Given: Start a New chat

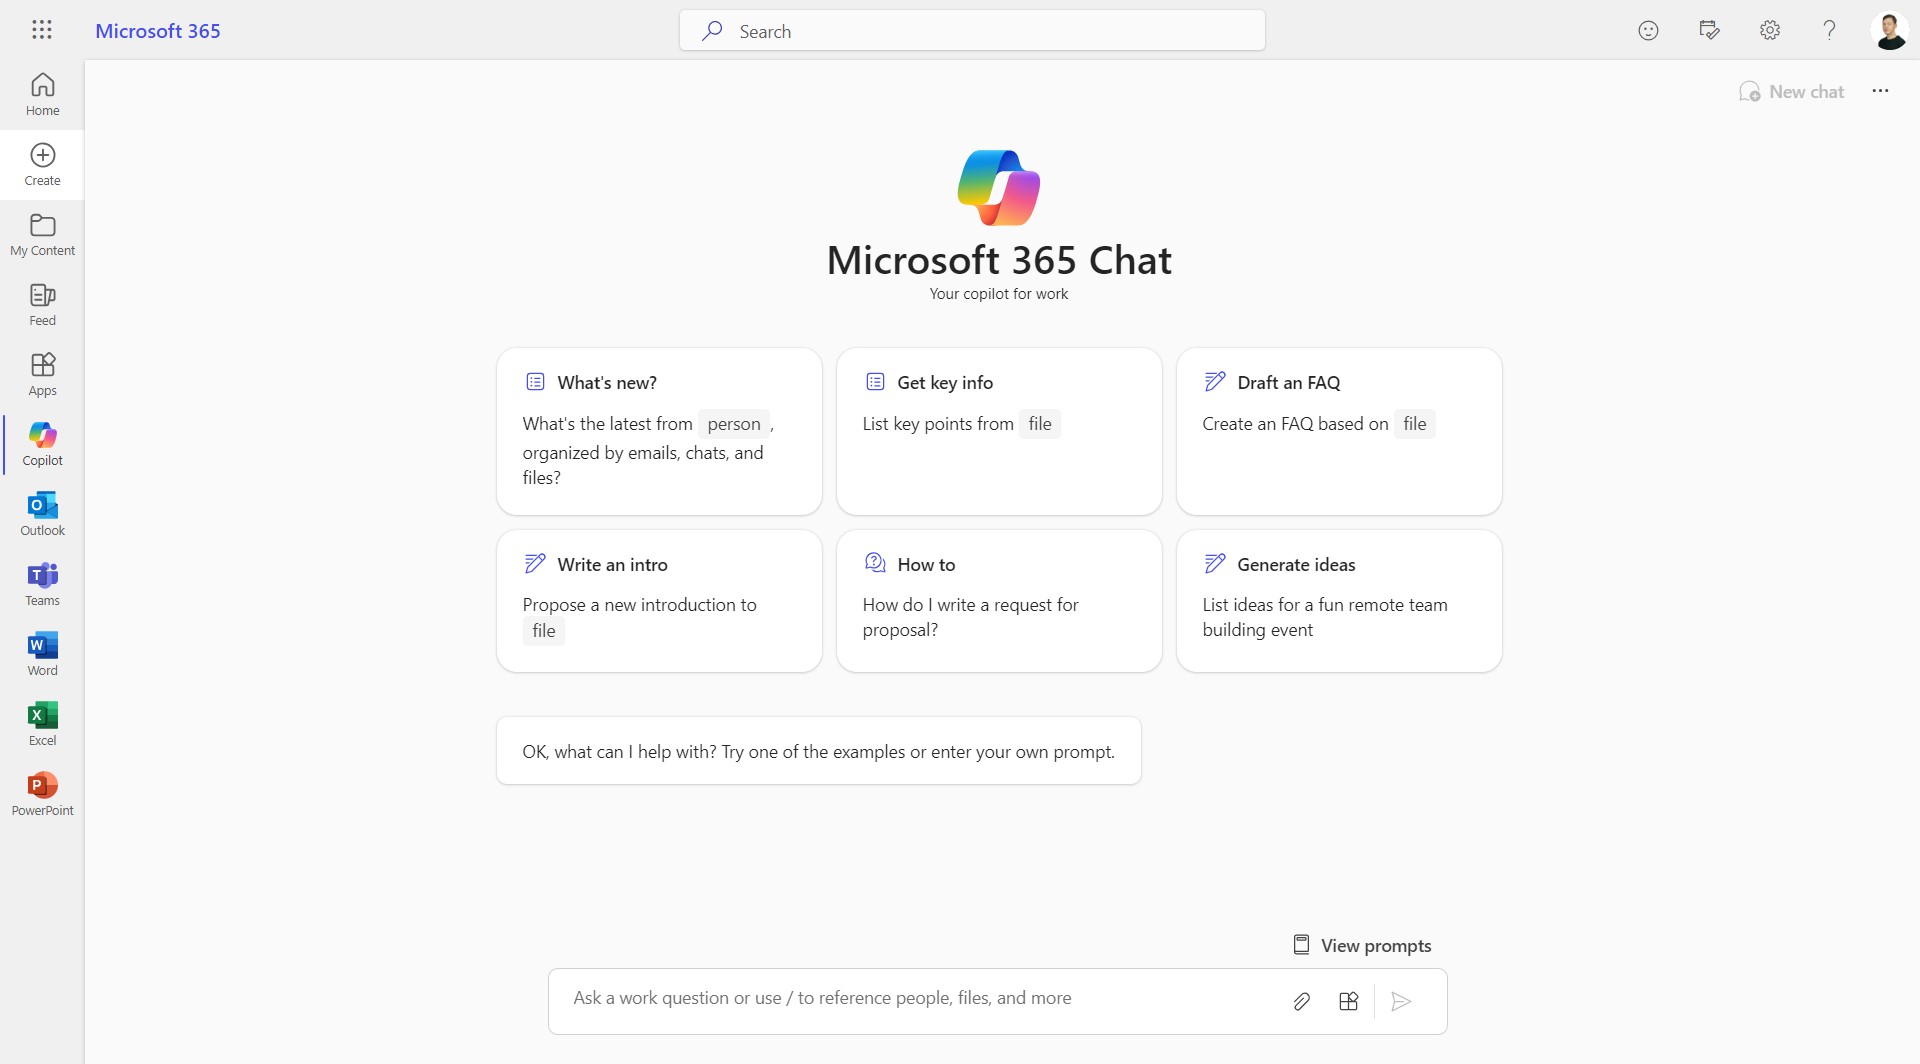Looking at the screenshot, I should [x=1791, y=91].
